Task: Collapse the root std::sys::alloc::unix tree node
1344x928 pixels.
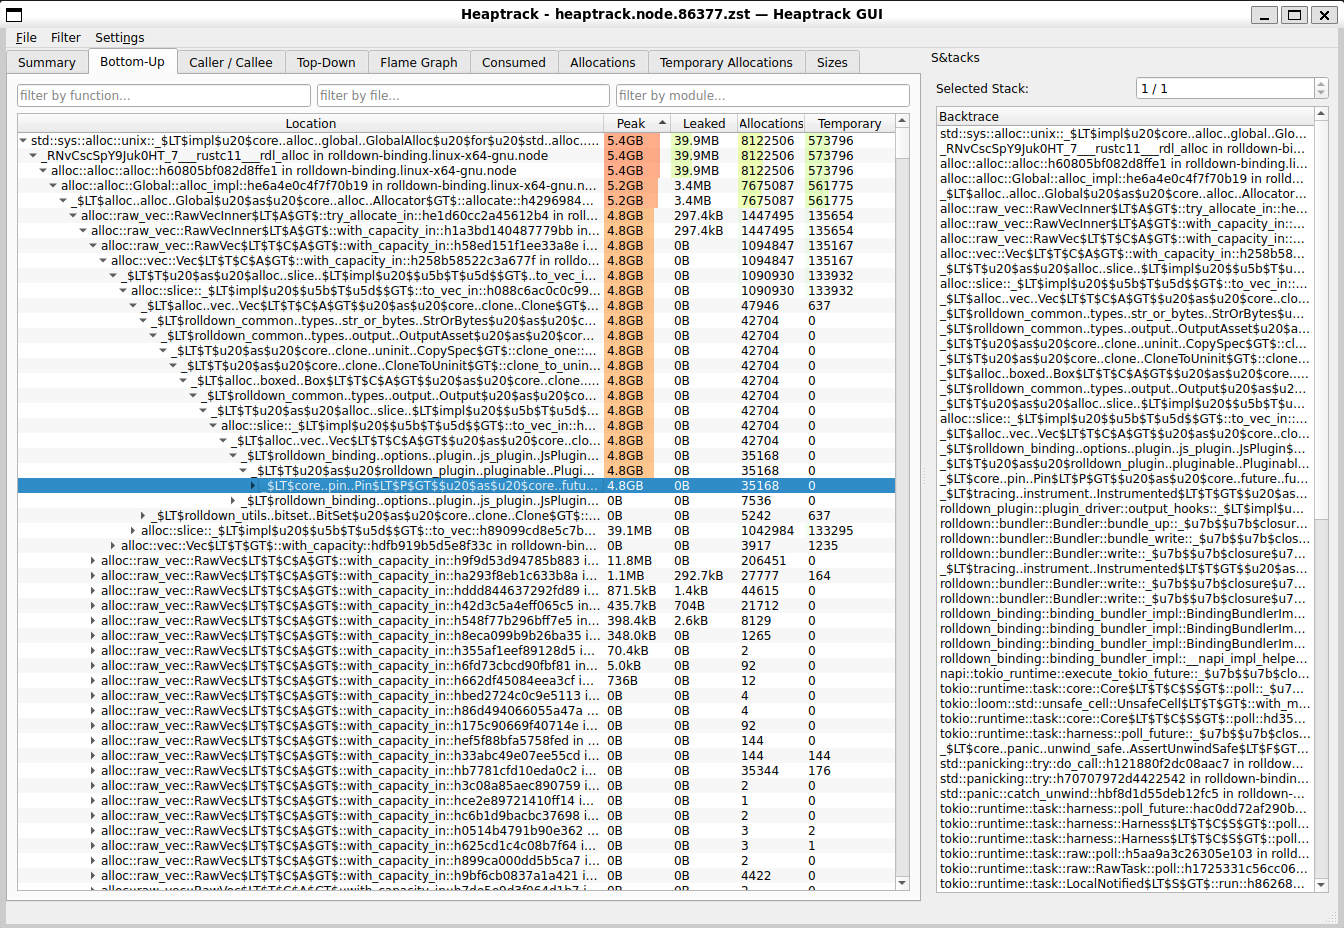Action: point(25,140)
